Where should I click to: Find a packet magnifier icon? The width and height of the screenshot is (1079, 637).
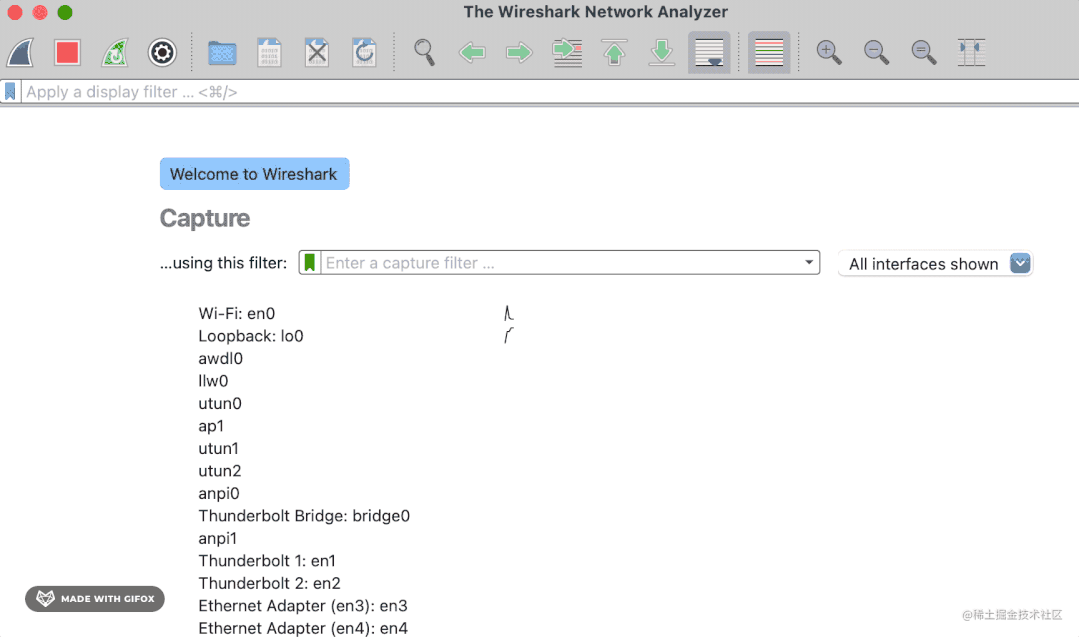(x=425, y=52)
